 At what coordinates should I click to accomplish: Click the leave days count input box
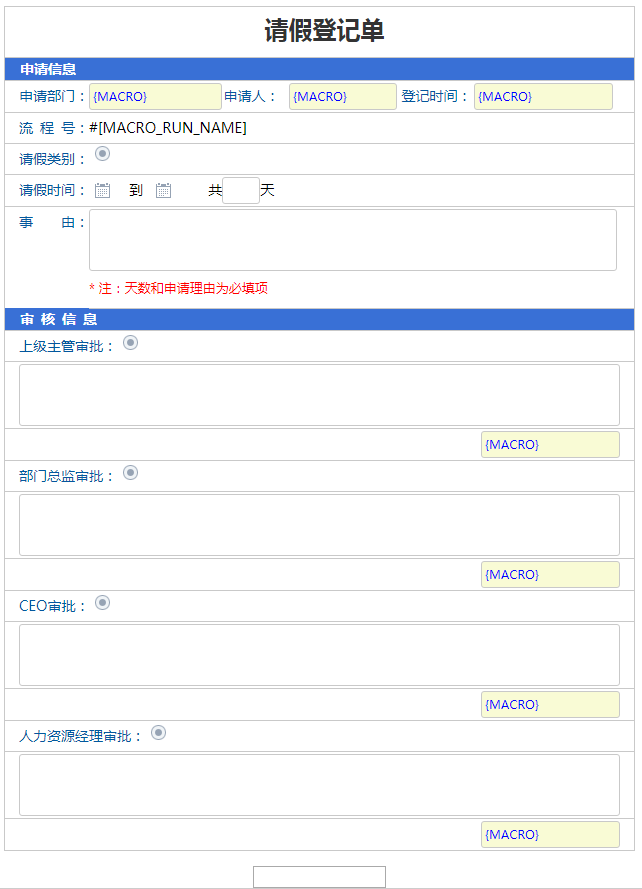tap(241, 190)
